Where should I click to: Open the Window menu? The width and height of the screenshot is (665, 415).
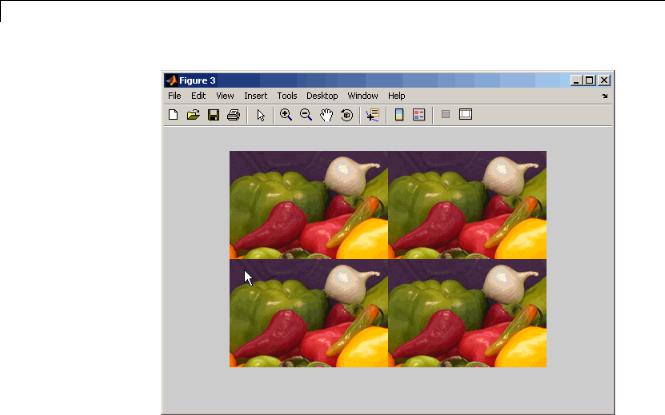[363, 96]
